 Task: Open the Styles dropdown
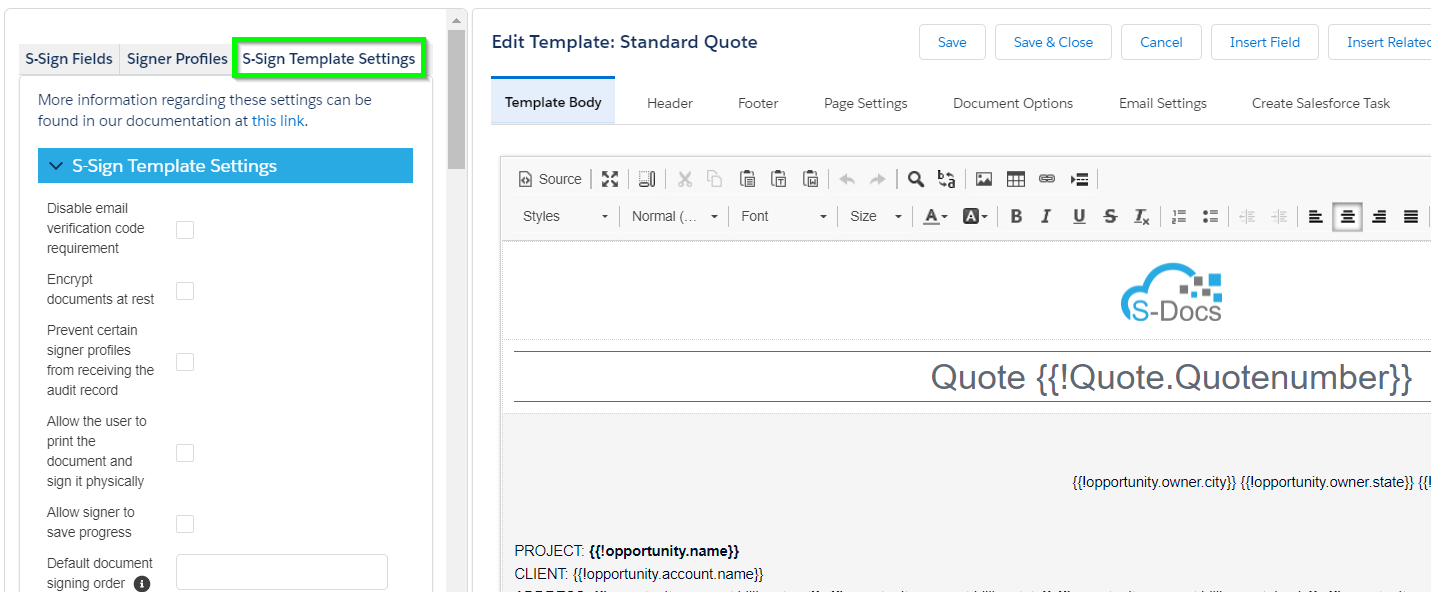565,216
